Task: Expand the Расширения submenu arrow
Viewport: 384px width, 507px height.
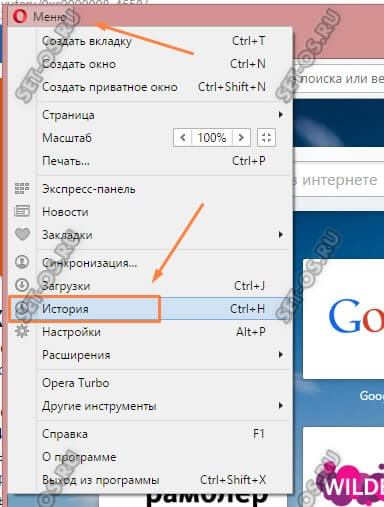Action: tap(281, 355)
